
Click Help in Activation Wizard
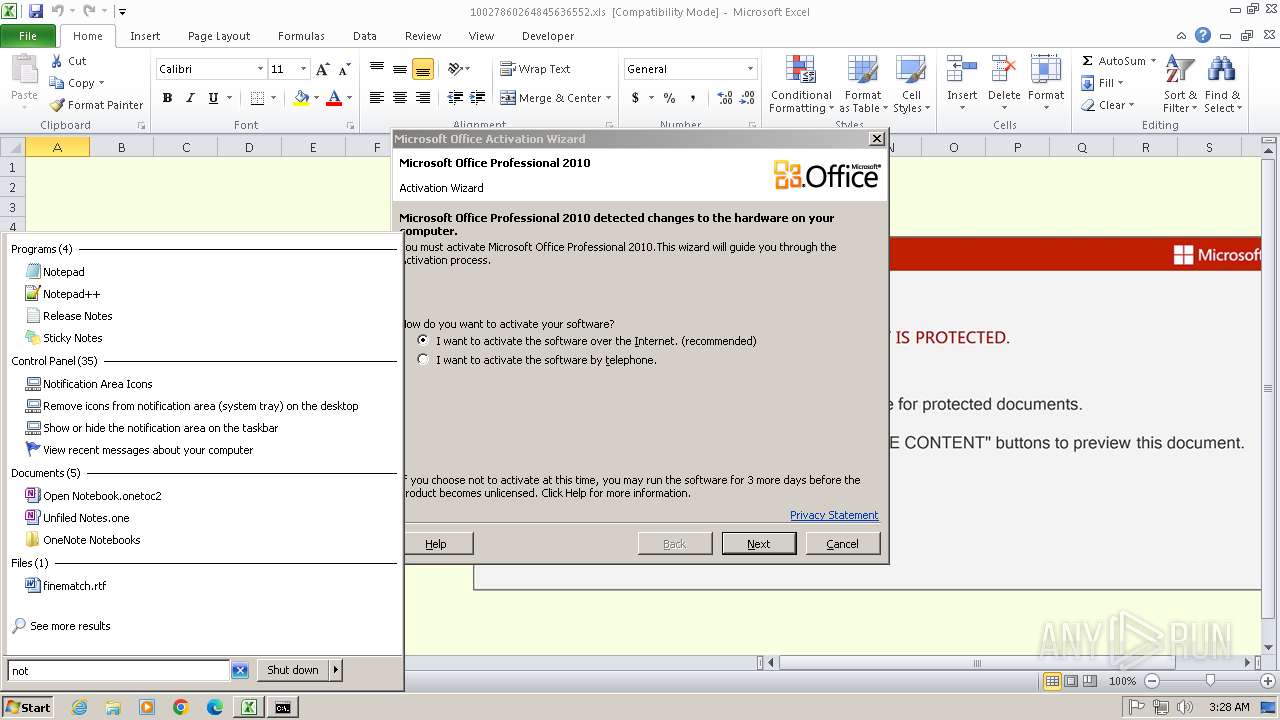click(x=436, y=544)
